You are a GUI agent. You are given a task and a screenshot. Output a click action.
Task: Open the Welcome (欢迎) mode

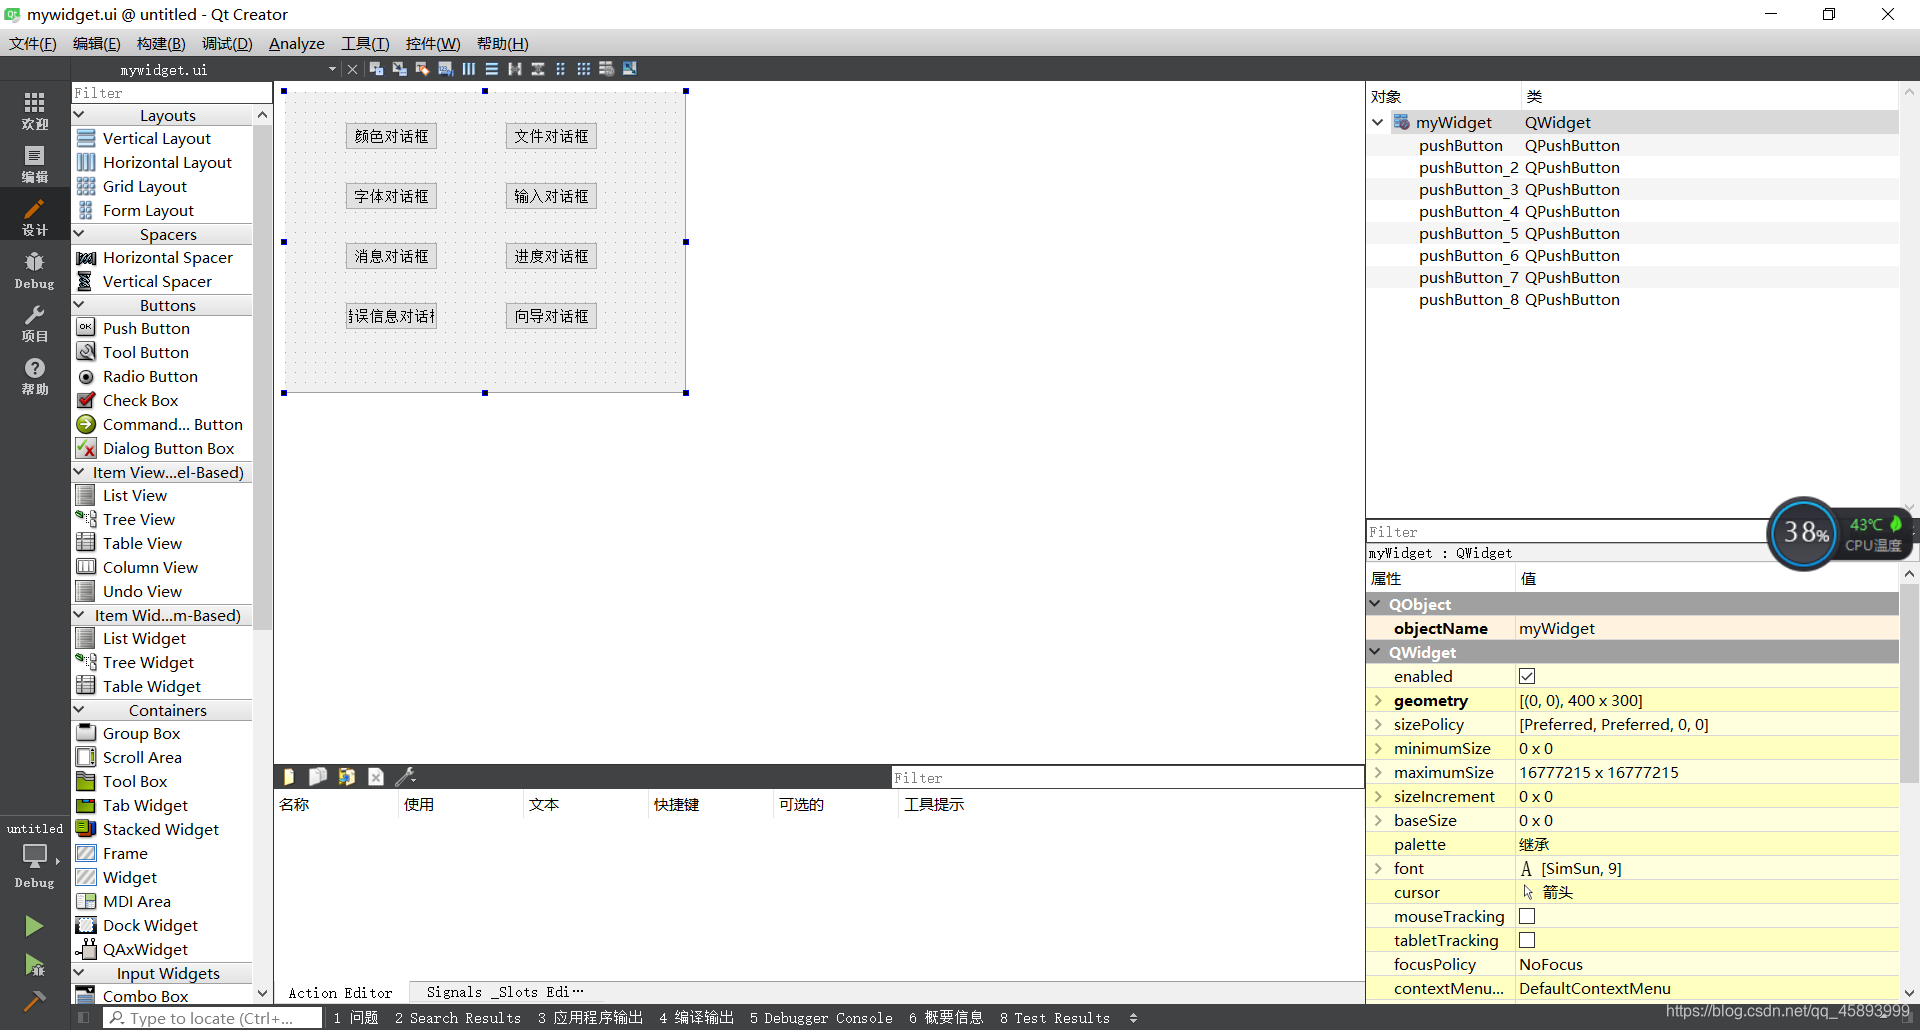pyautogui.click(x=34, y=110)
